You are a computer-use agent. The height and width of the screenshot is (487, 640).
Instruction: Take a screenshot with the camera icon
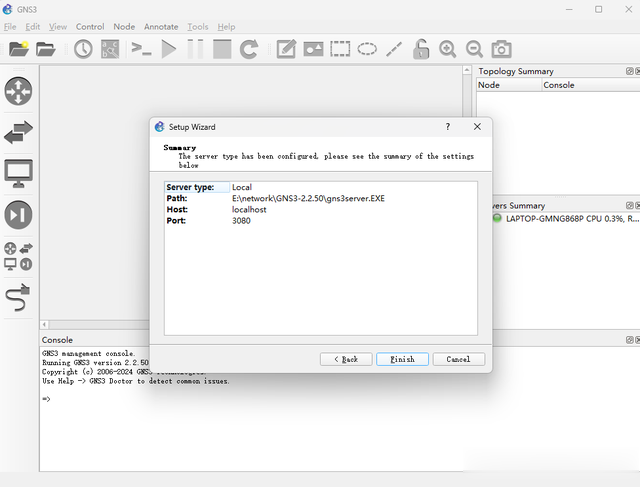coord(501,49)
